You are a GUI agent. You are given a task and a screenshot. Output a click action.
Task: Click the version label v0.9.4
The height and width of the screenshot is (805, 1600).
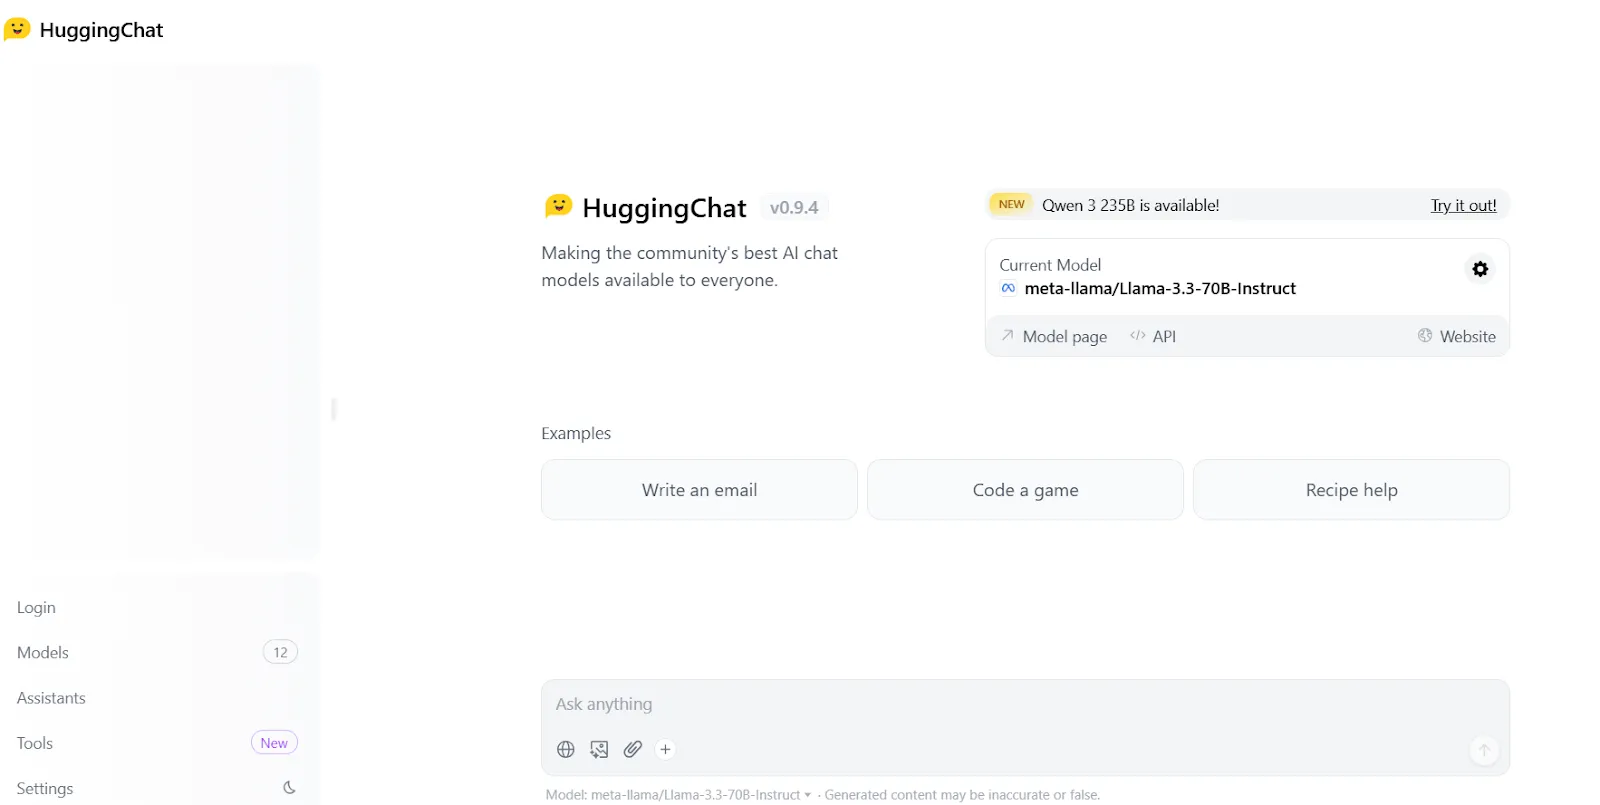[794, 207]
